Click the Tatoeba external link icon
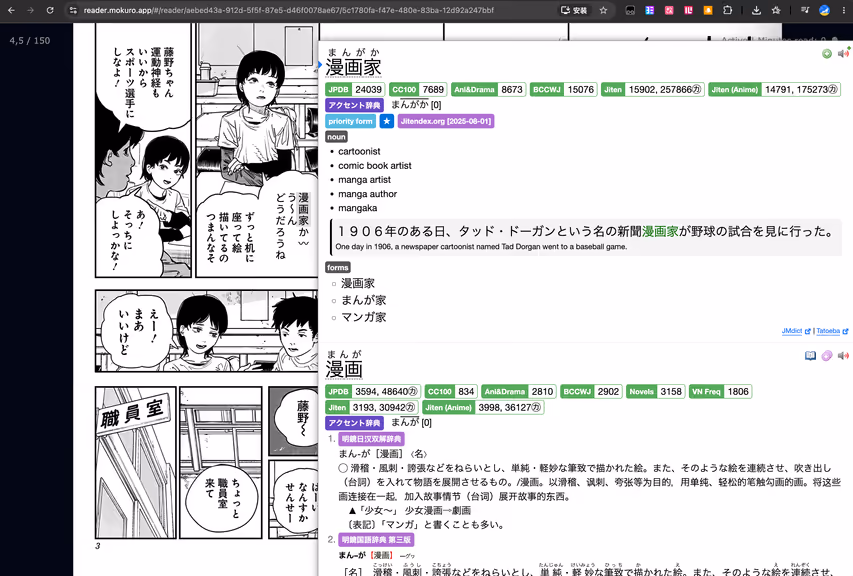Image resolution: width=853 pixels, height=576 pixels. [x=845, y=331]
